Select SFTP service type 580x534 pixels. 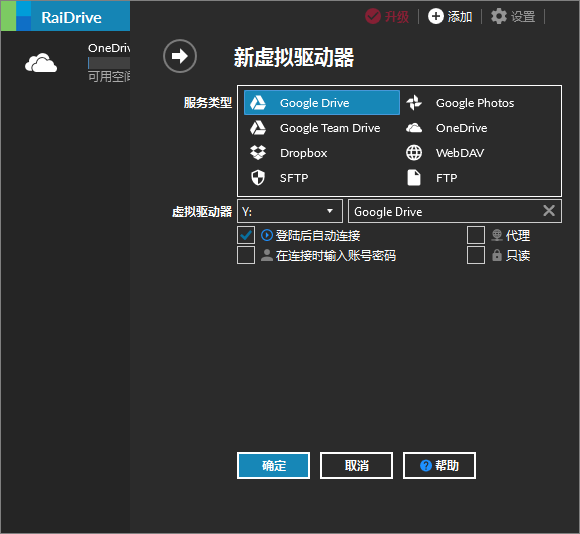click(321, 178)
